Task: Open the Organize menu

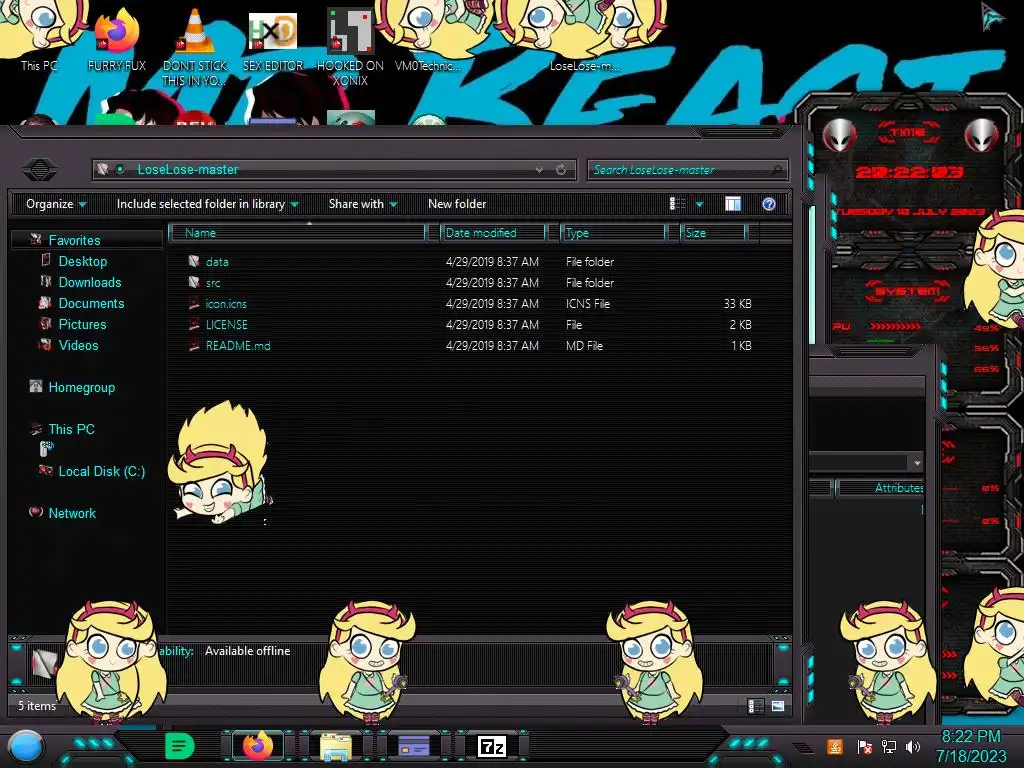Action: tap(56, 204)
